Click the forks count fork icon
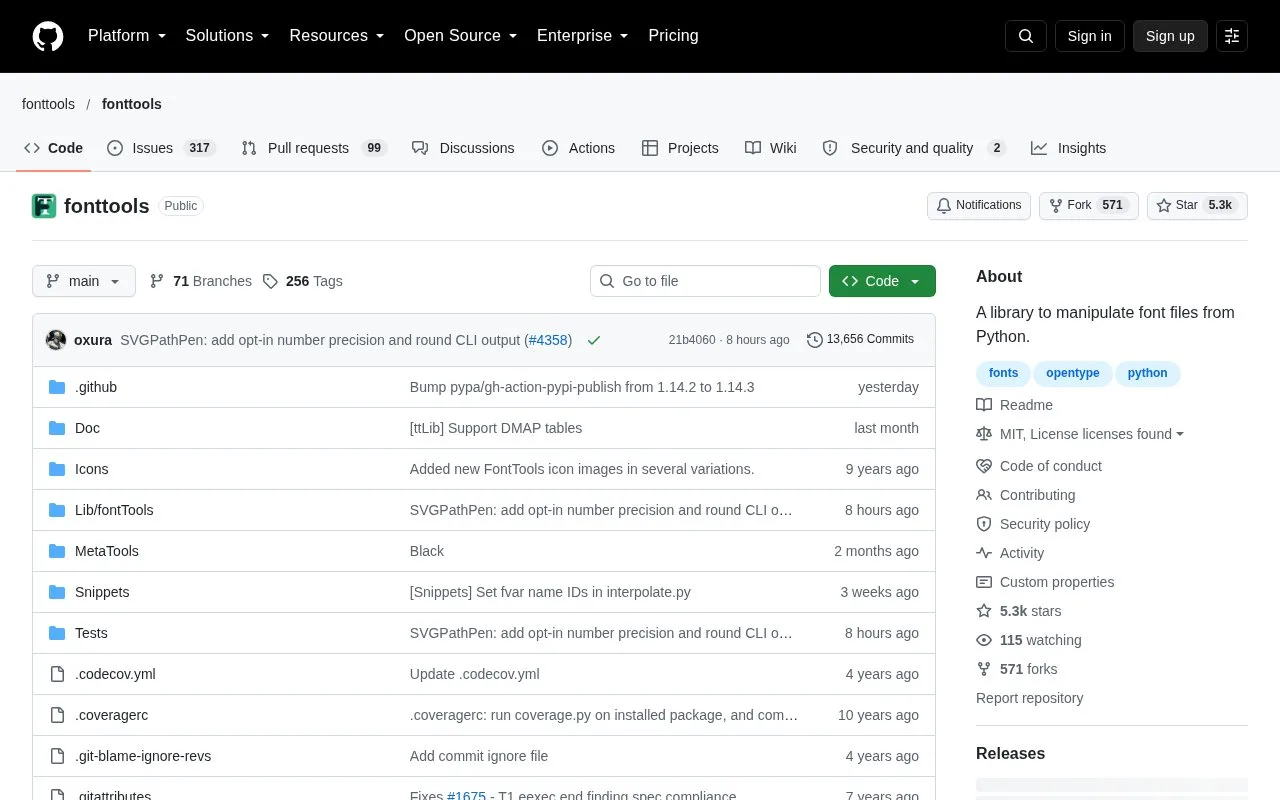This screenshot has width=1280, height=800. coord(984,669)
